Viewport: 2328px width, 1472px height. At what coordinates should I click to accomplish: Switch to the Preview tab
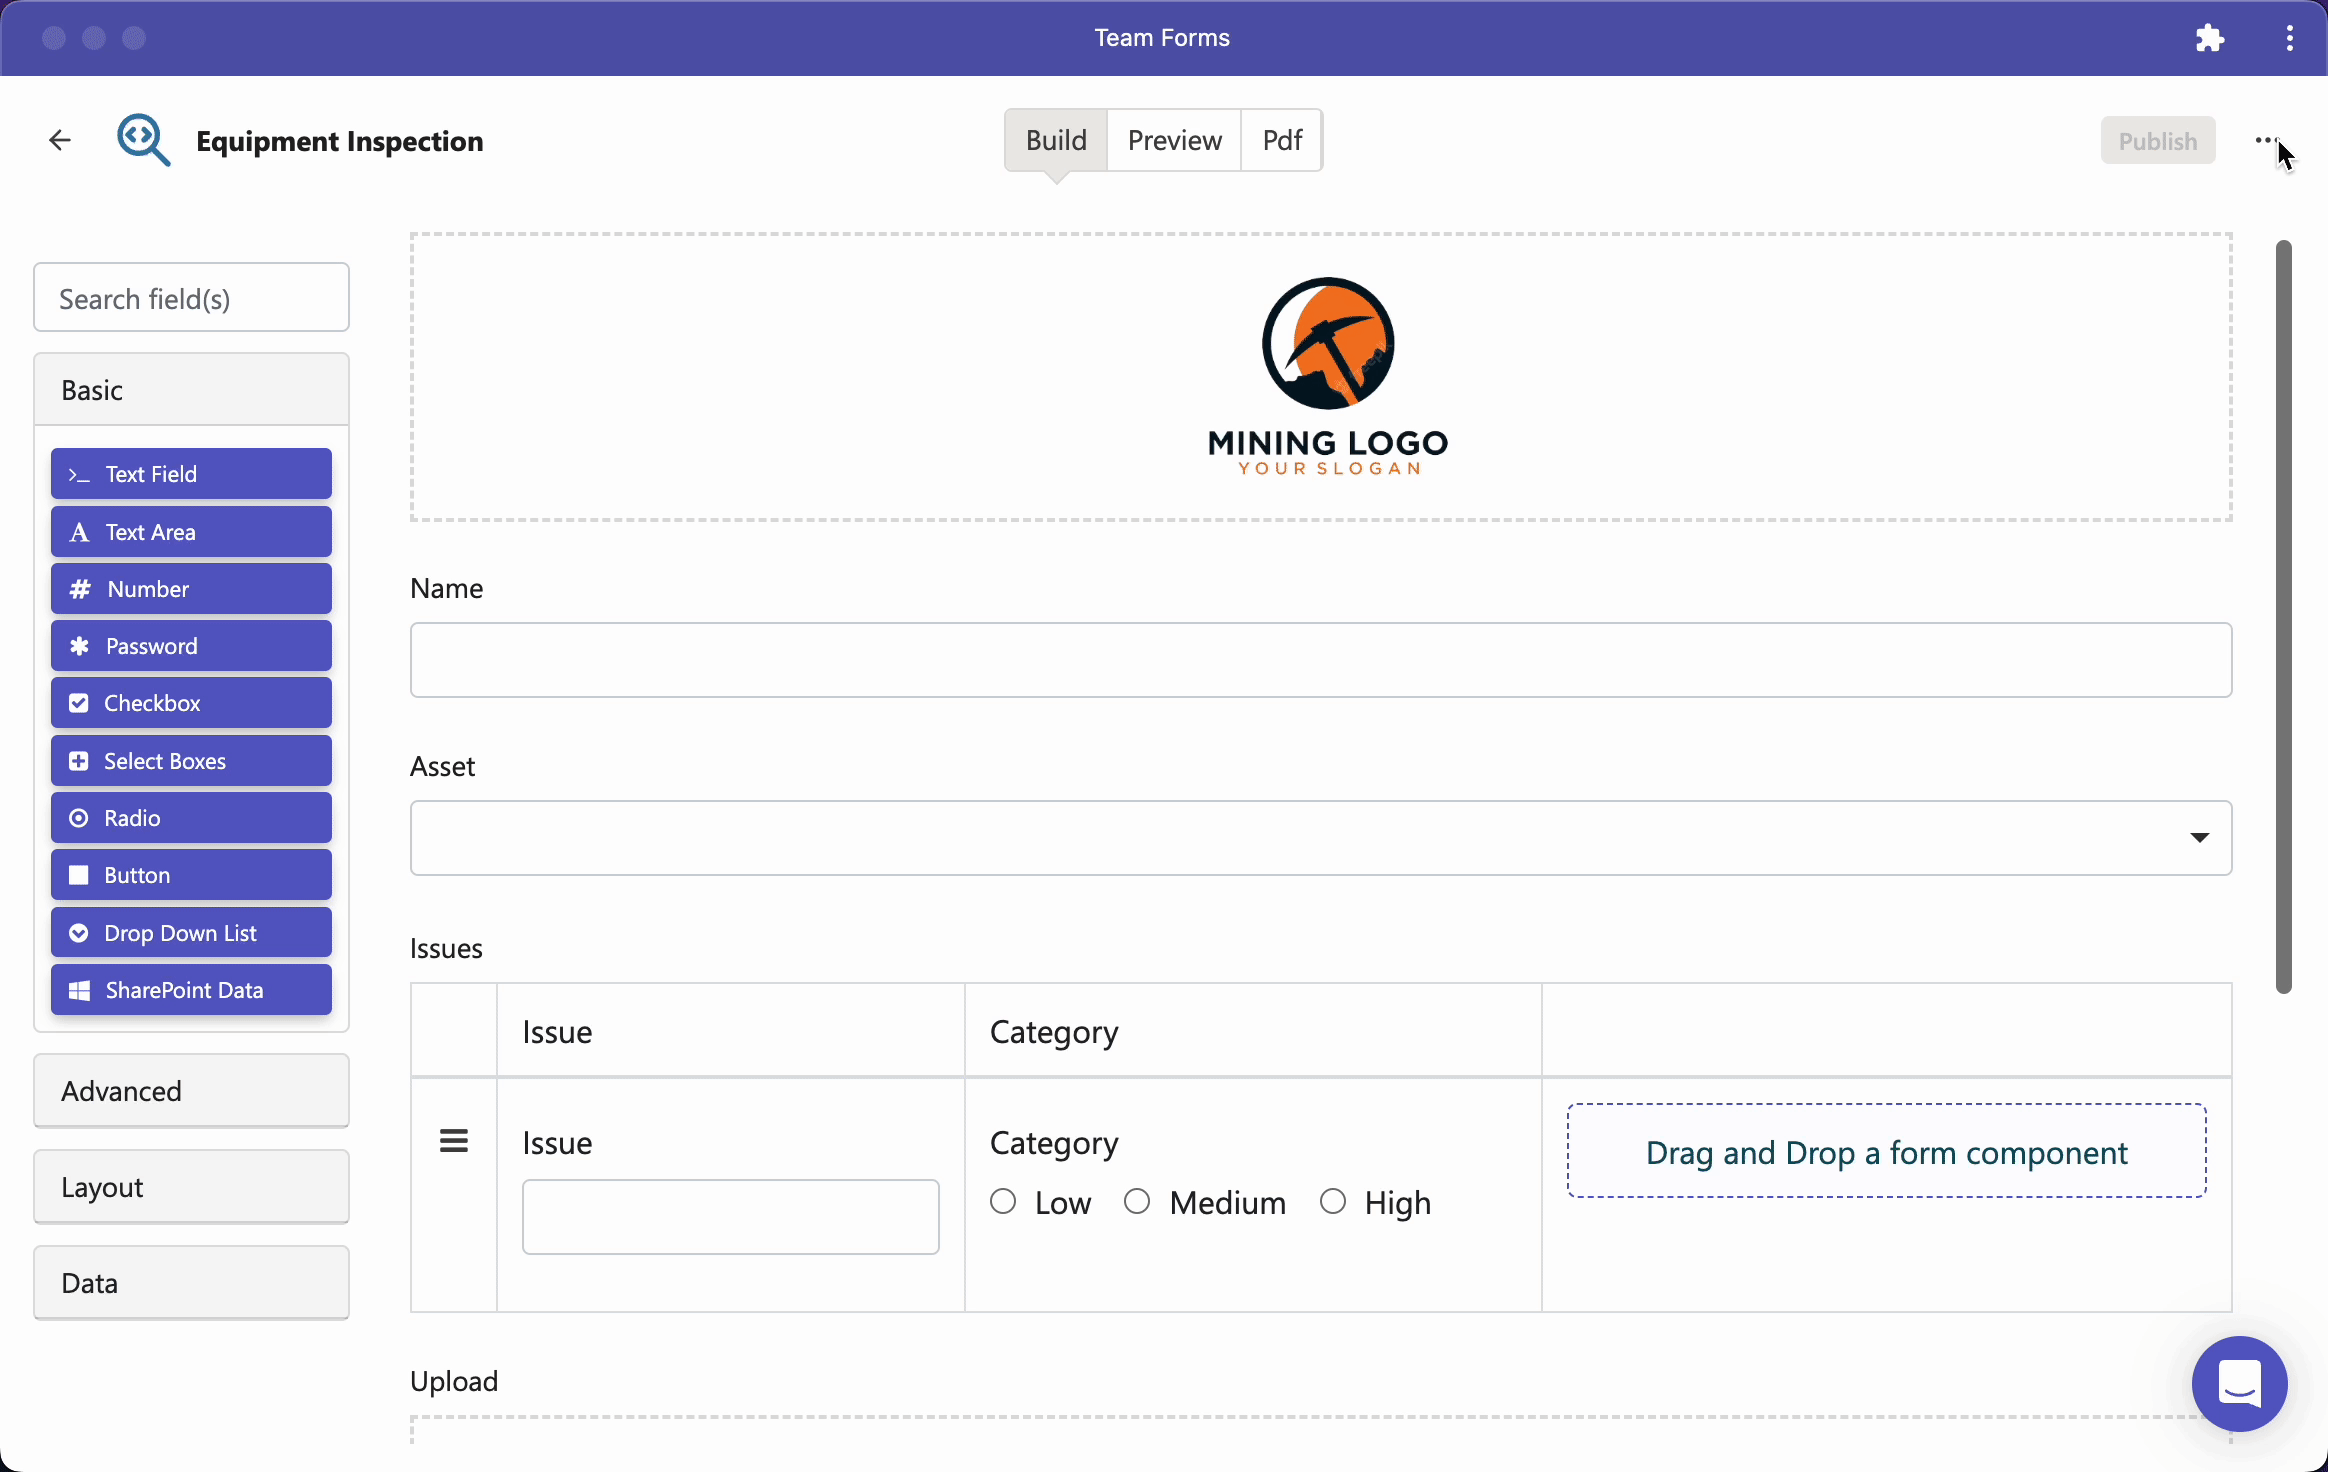coord(1174,140)
